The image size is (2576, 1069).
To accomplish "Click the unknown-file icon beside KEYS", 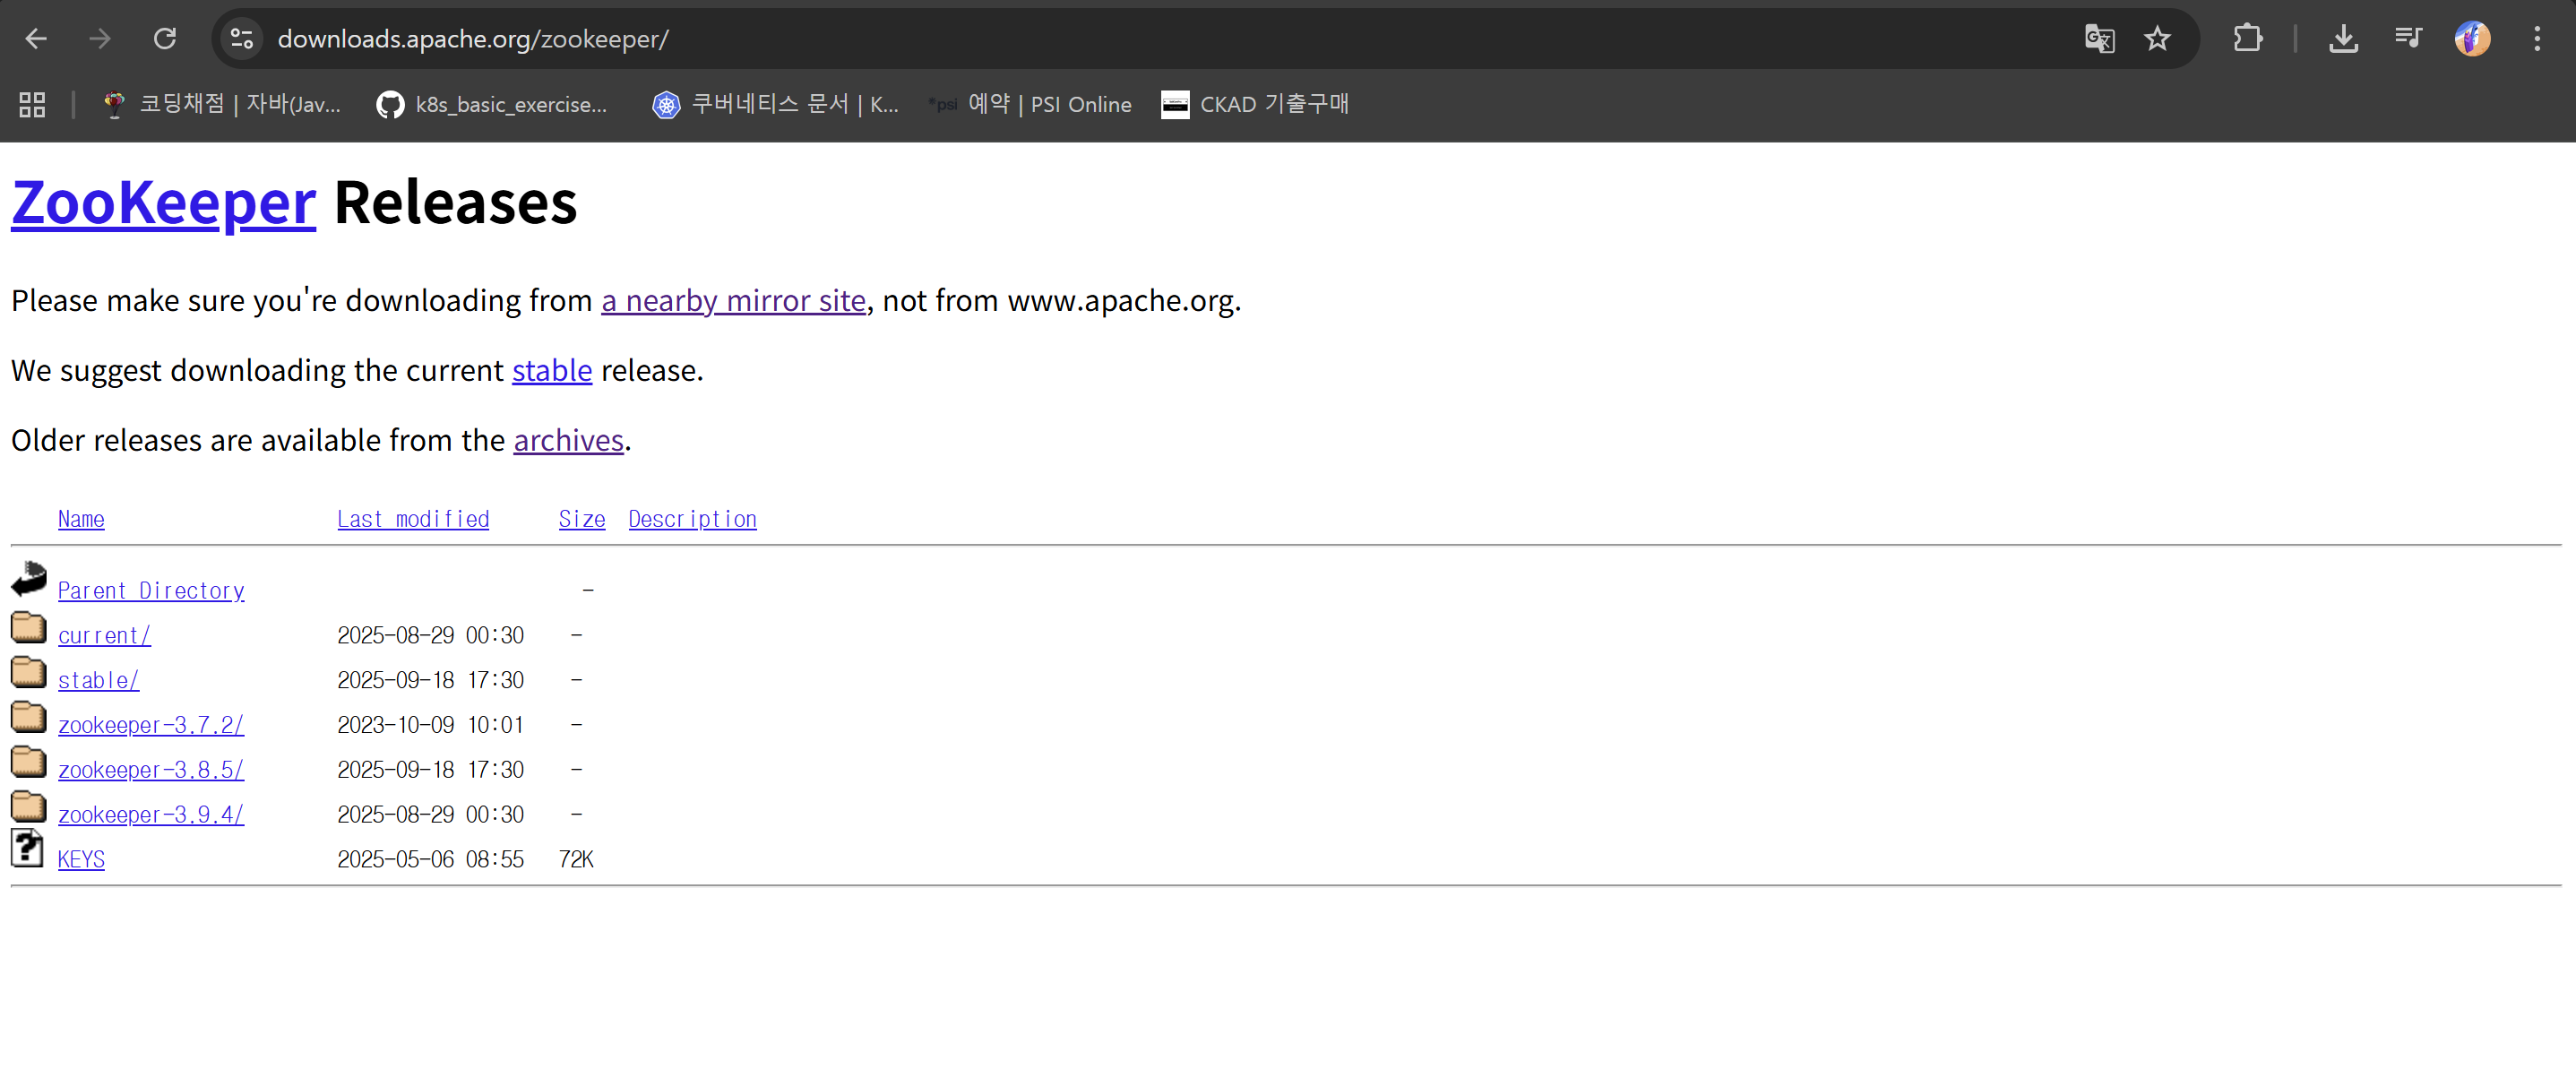I will point(27,849).
